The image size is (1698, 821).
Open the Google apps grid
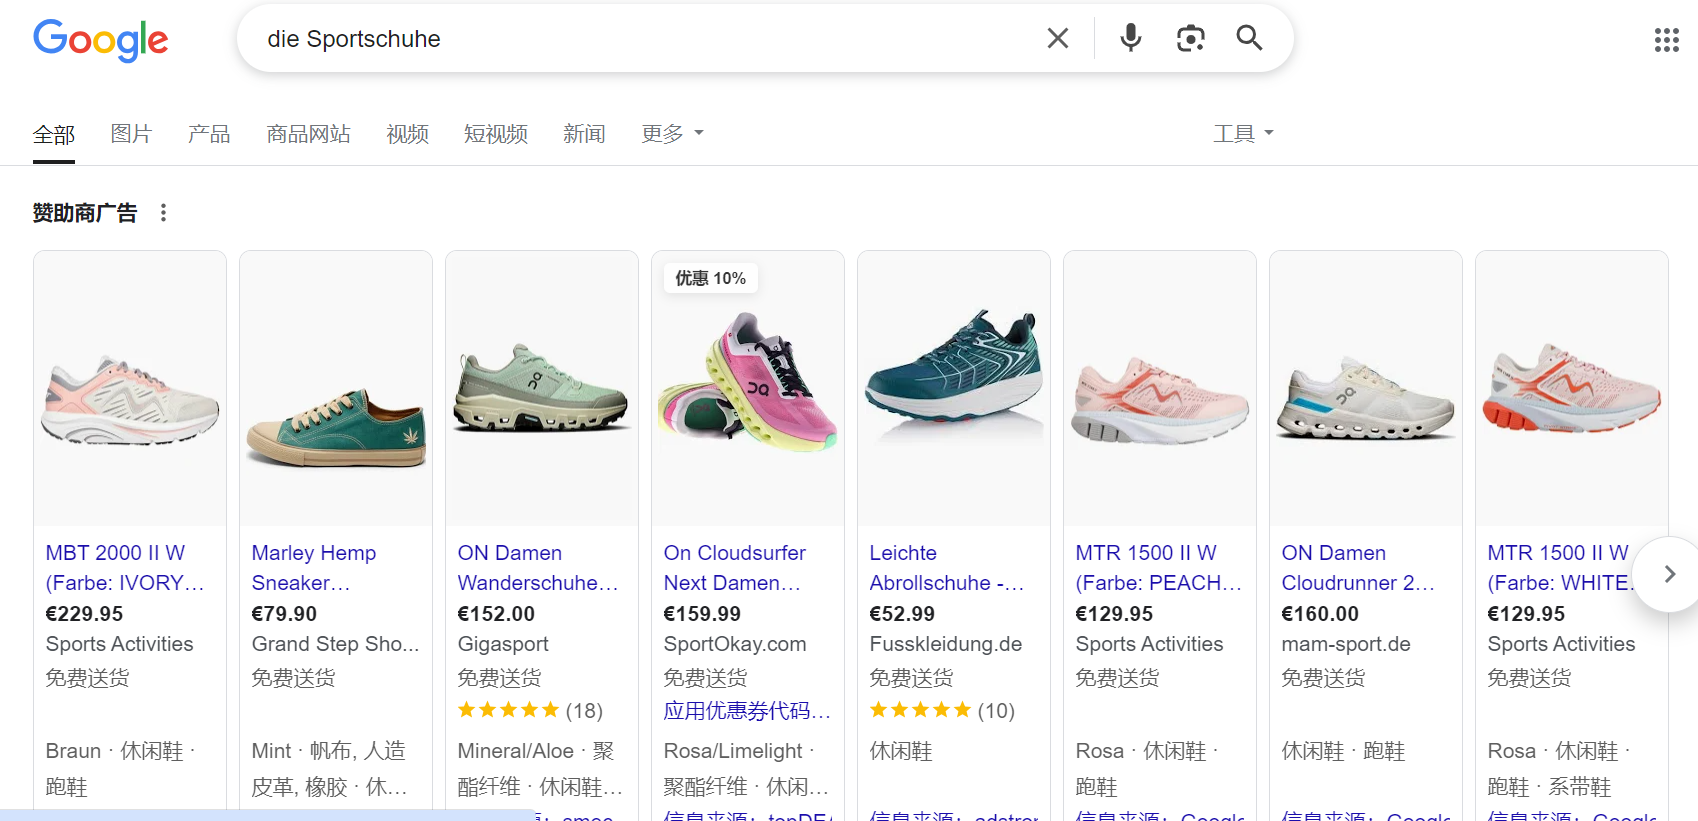1666,40
